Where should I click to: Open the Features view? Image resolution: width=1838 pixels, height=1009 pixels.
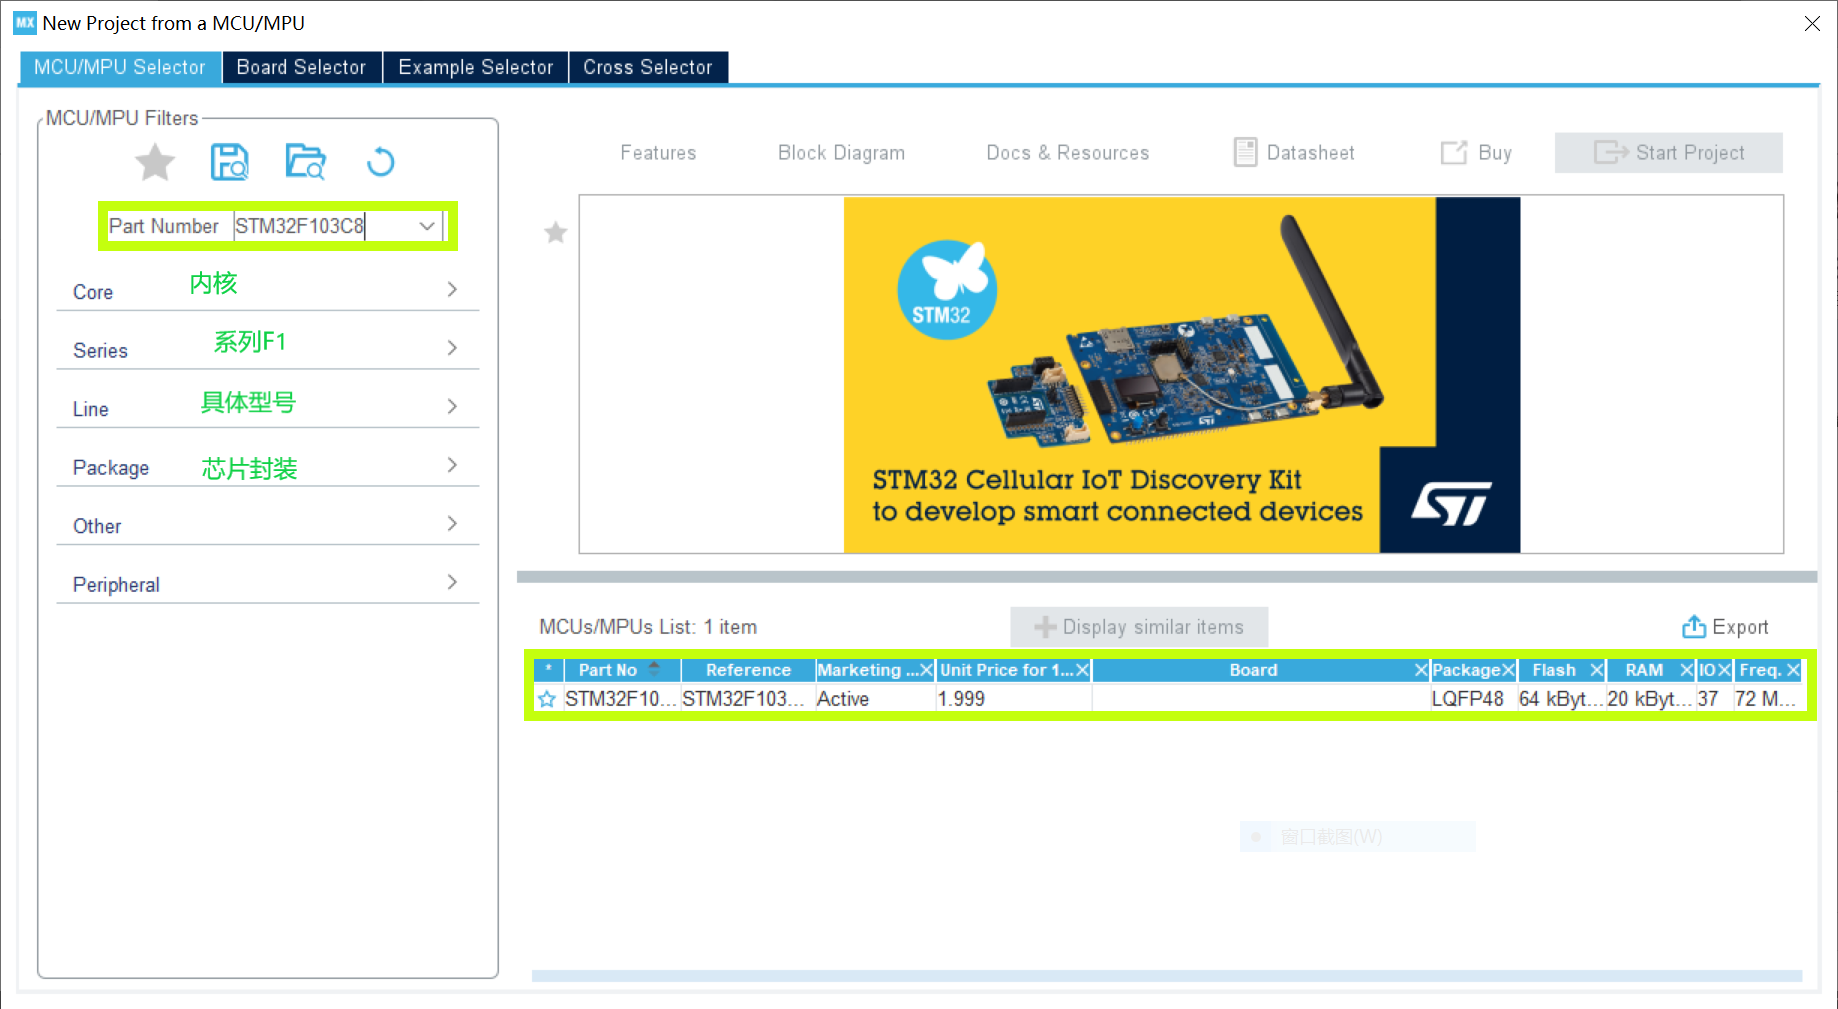pyautogui.click(x=658, y=152)
